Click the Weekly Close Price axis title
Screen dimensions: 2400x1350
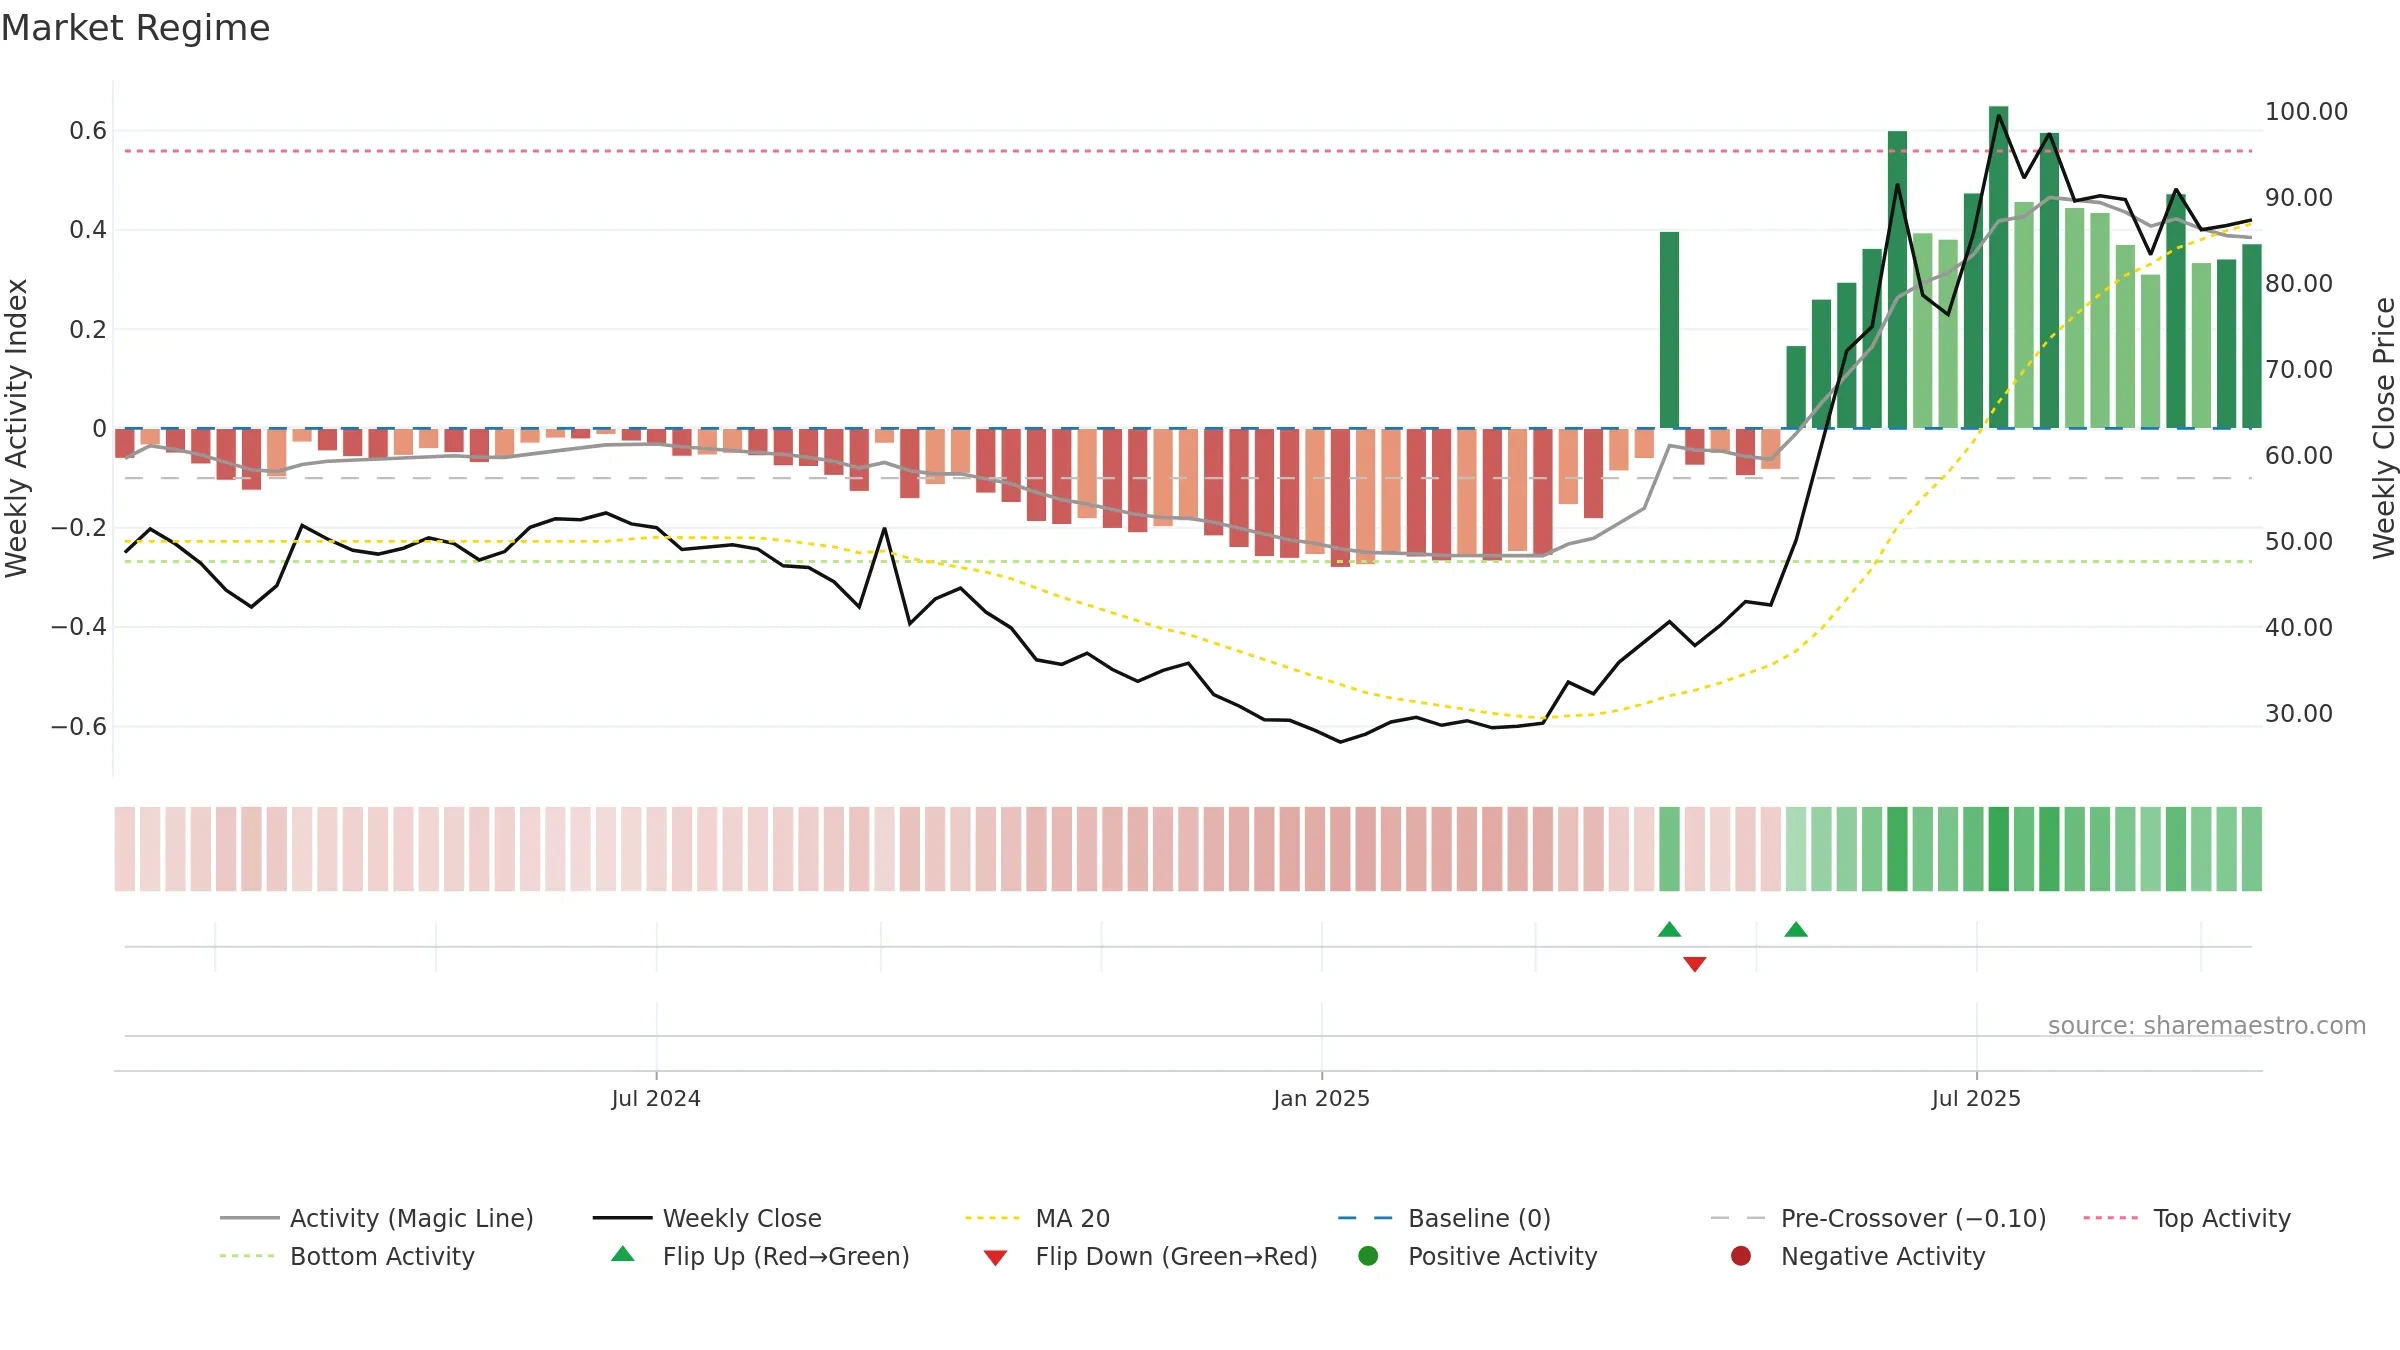(x=2384, y=428)
